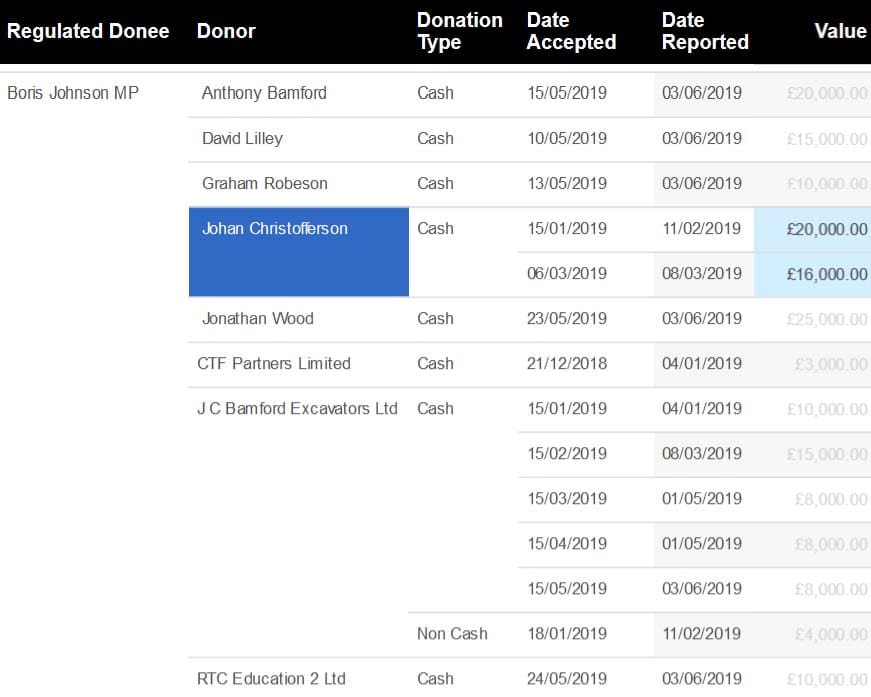
Task: Click the Date Reported column header
Action: [x=705, y=31]
